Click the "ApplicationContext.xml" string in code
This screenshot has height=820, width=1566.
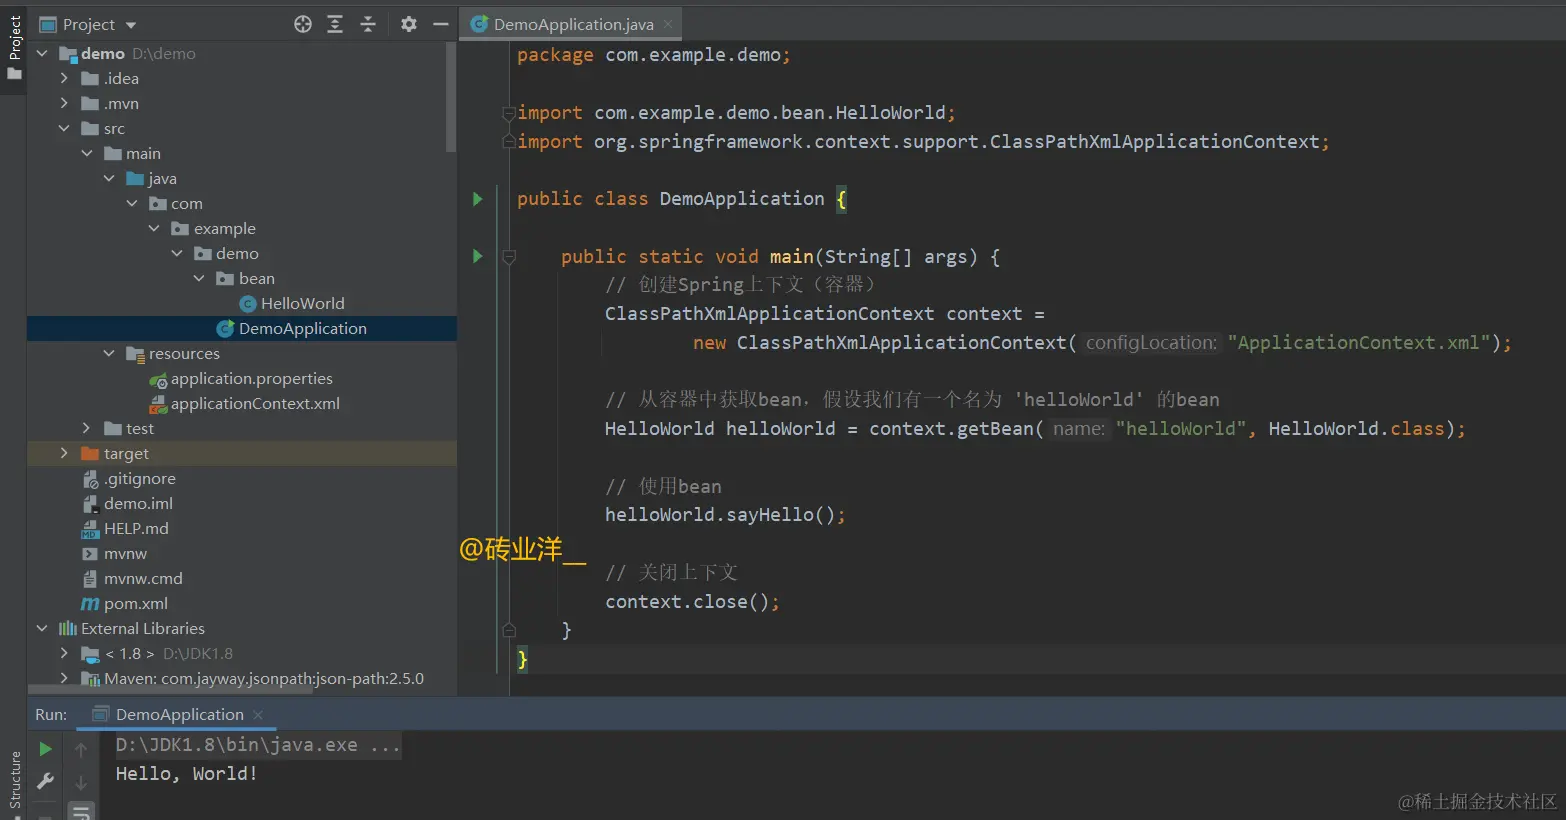(x=1359, y=342)
